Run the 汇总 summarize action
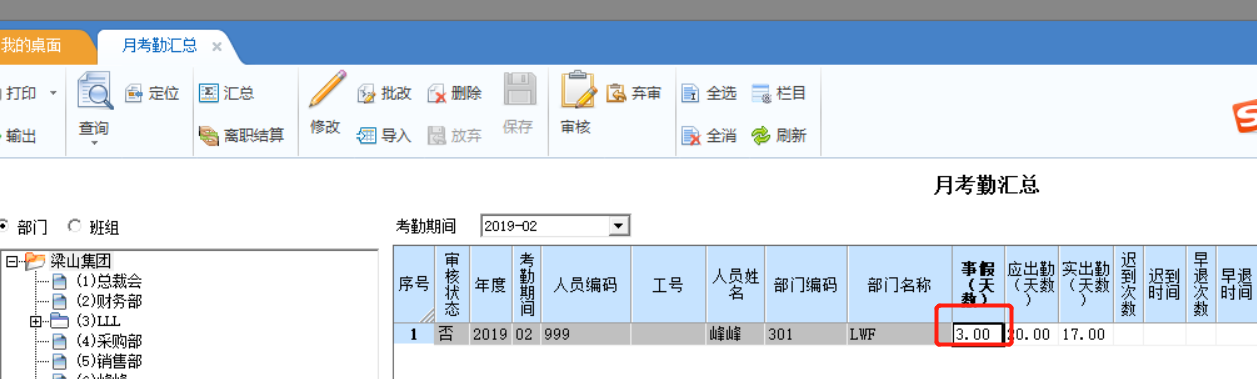The width and height of the screenshot is (1257, 379). click(226, 93)
